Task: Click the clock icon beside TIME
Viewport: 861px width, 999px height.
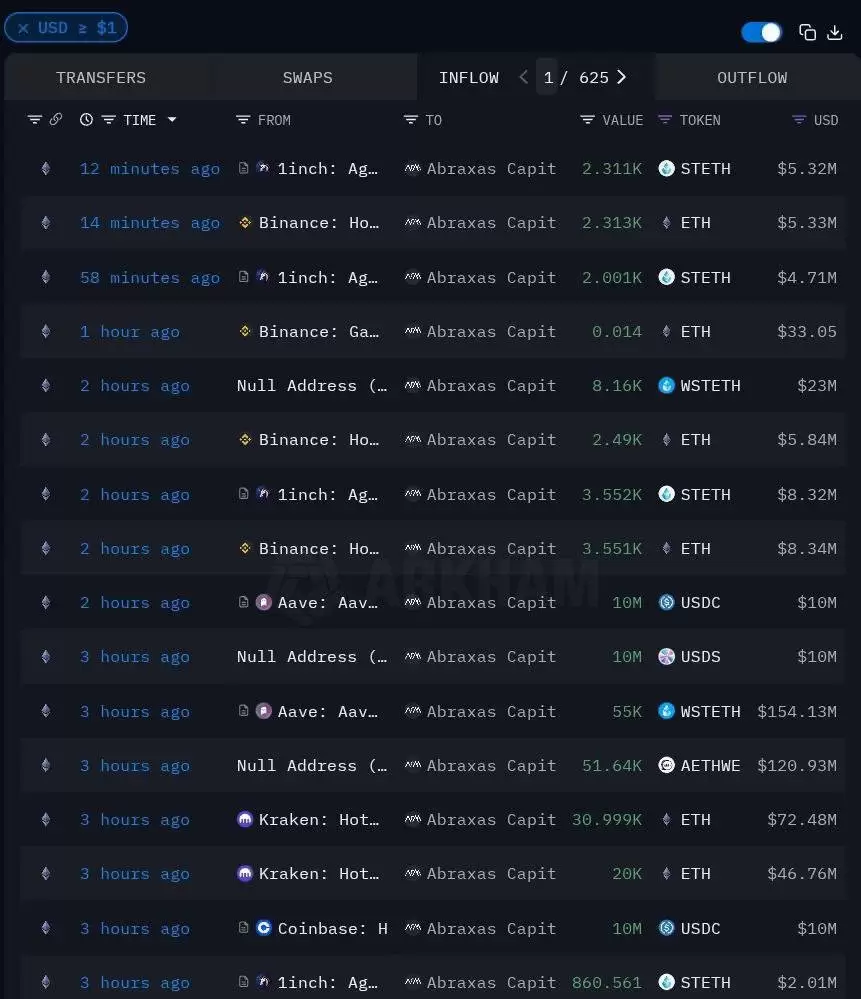Action: tap(87, 119)
